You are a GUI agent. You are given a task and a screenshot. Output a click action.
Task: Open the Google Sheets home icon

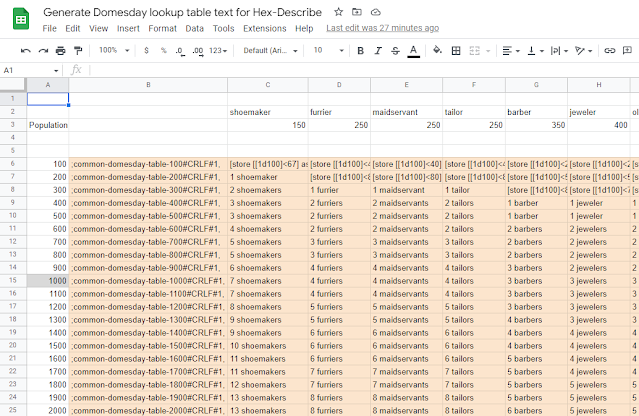[x=21, y=19]
